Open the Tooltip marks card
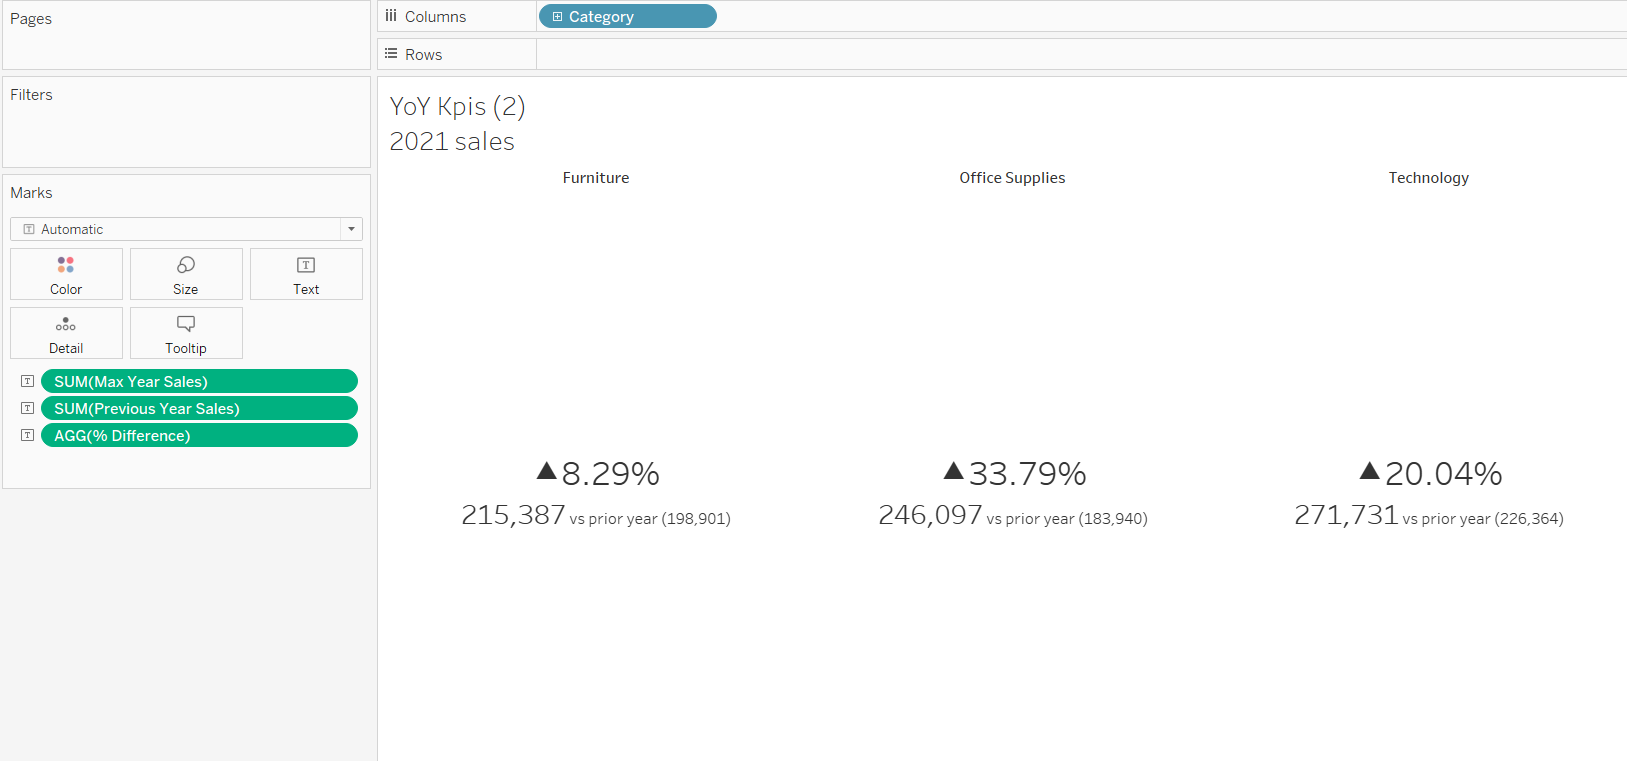 [186, 333]
